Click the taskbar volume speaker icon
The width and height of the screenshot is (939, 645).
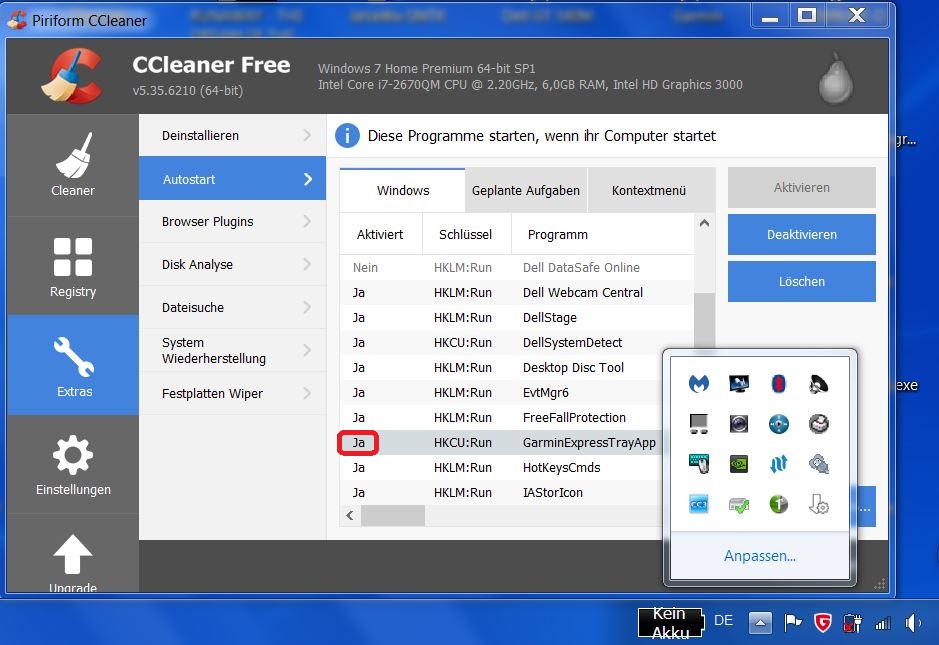pos(912,622)
